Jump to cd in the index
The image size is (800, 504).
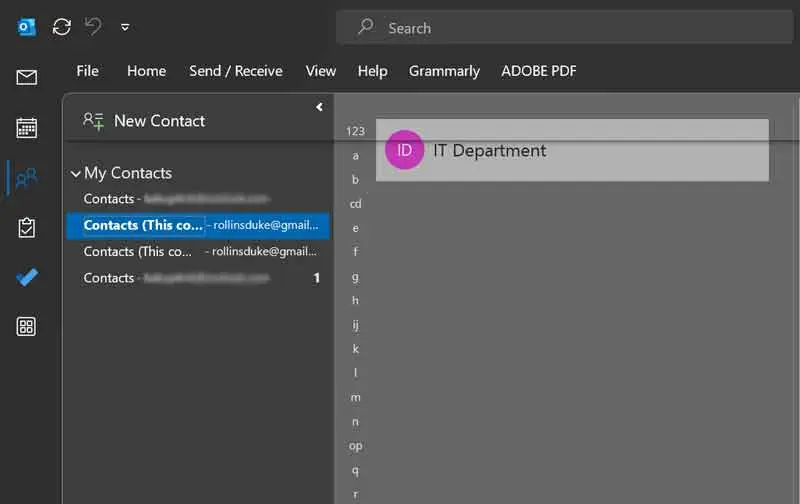pyautogui.click(x=356, y=204)
